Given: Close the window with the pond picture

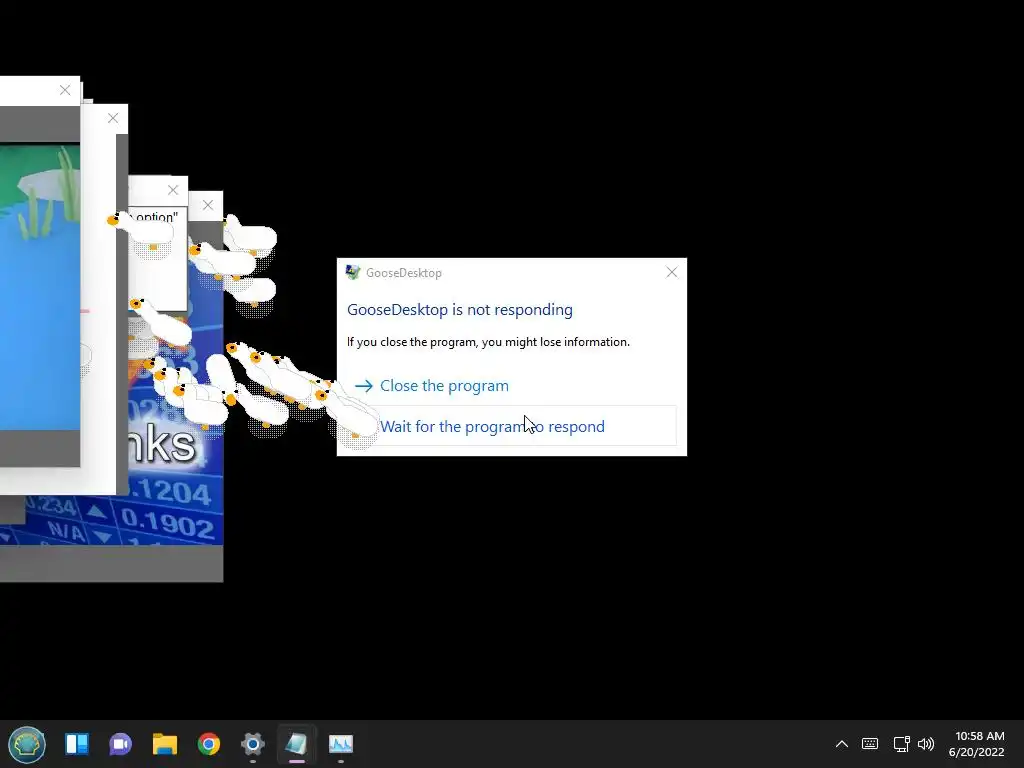Looking at the screenshot, I should click(65, 90).
